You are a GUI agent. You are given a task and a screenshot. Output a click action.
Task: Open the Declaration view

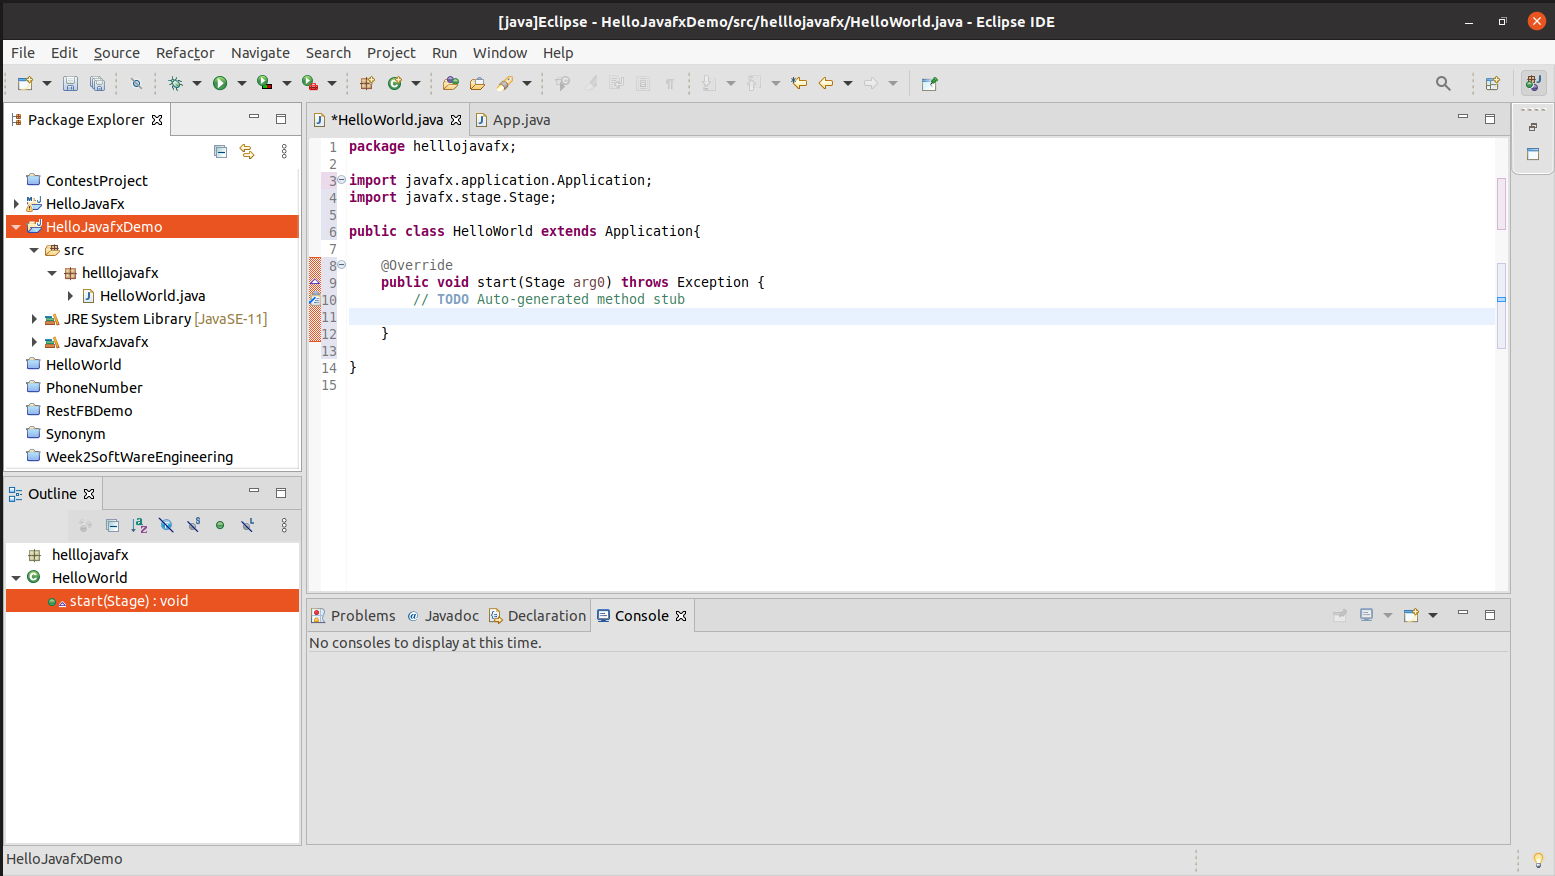point(546,615)
